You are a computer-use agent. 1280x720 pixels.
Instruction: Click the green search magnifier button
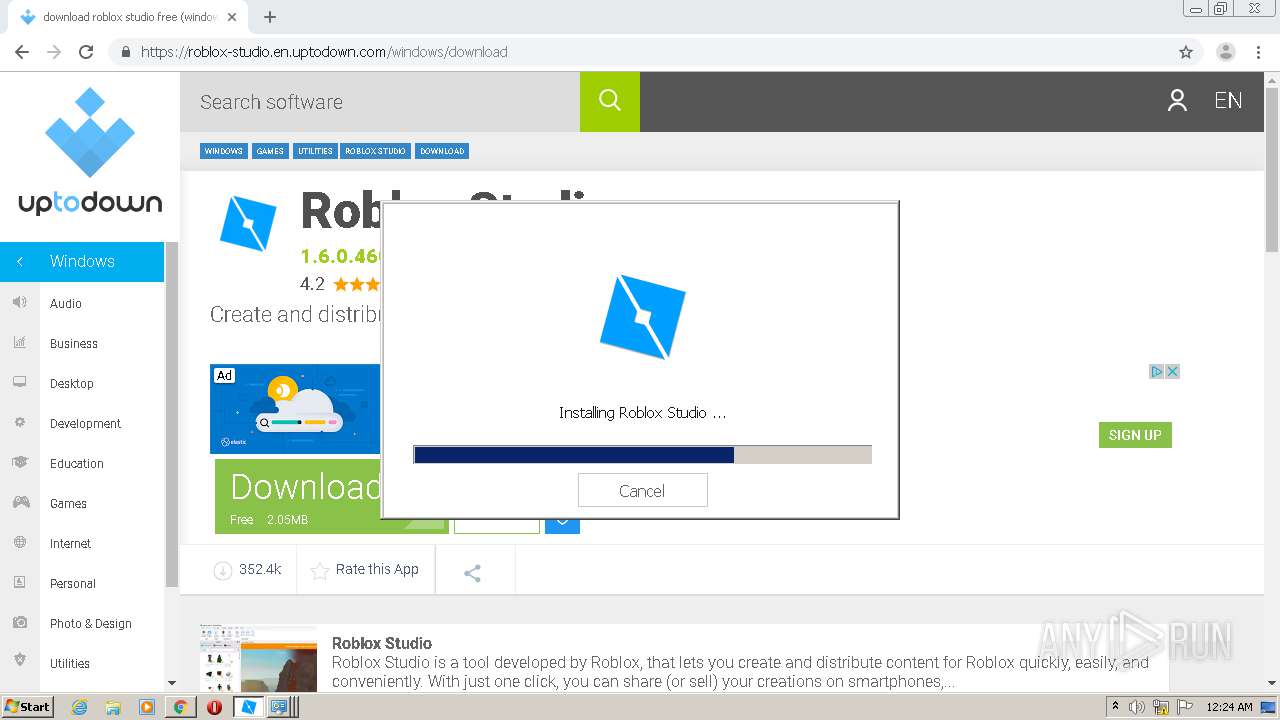[610, 101]
